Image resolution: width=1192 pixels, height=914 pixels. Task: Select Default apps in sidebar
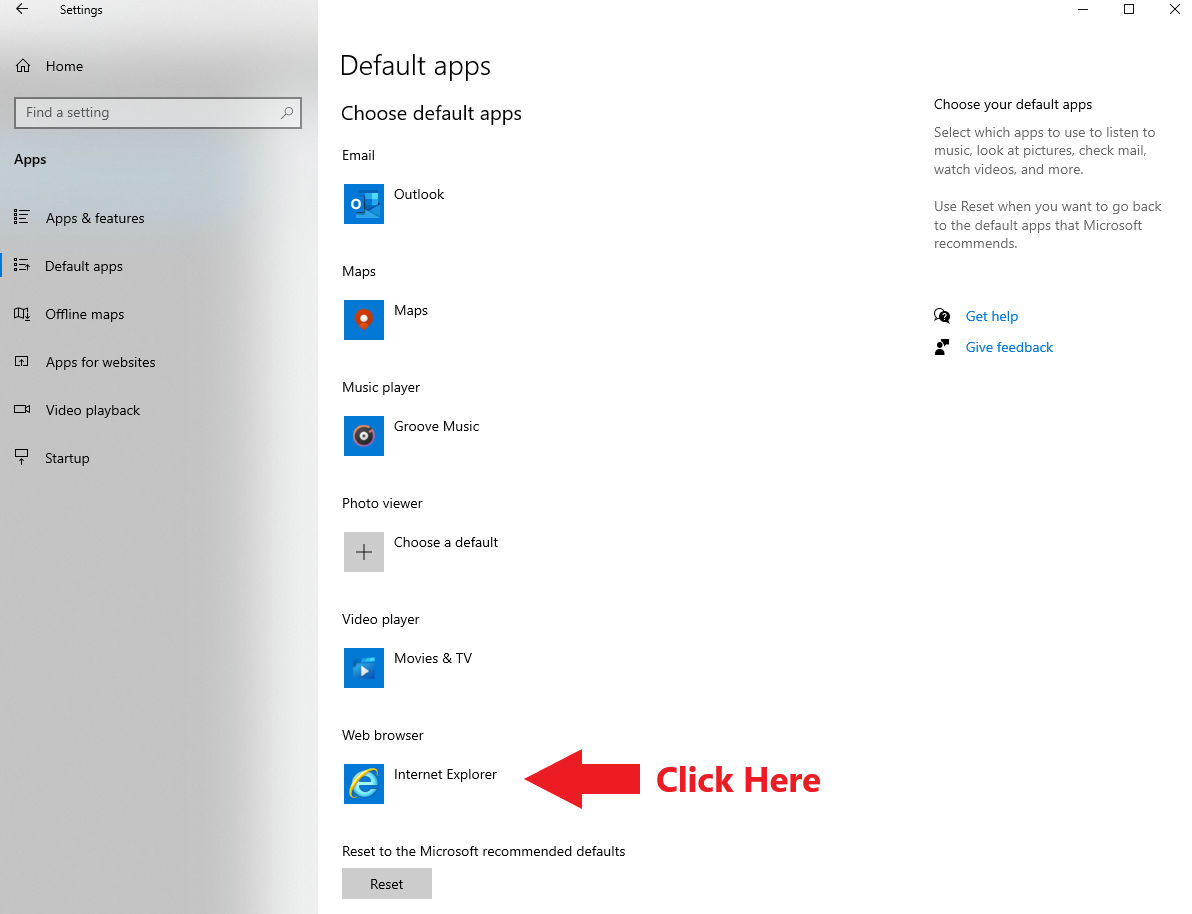click(84, 266)
